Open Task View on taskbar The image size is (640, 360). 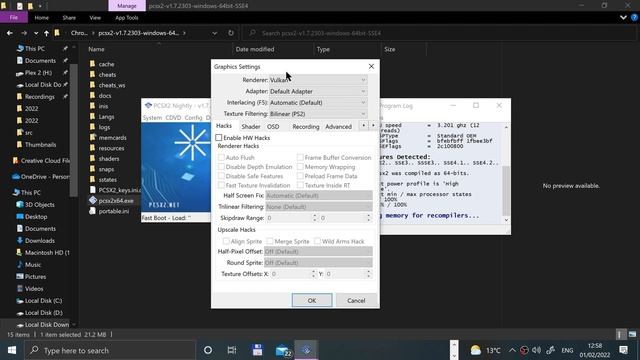[232, 350]
